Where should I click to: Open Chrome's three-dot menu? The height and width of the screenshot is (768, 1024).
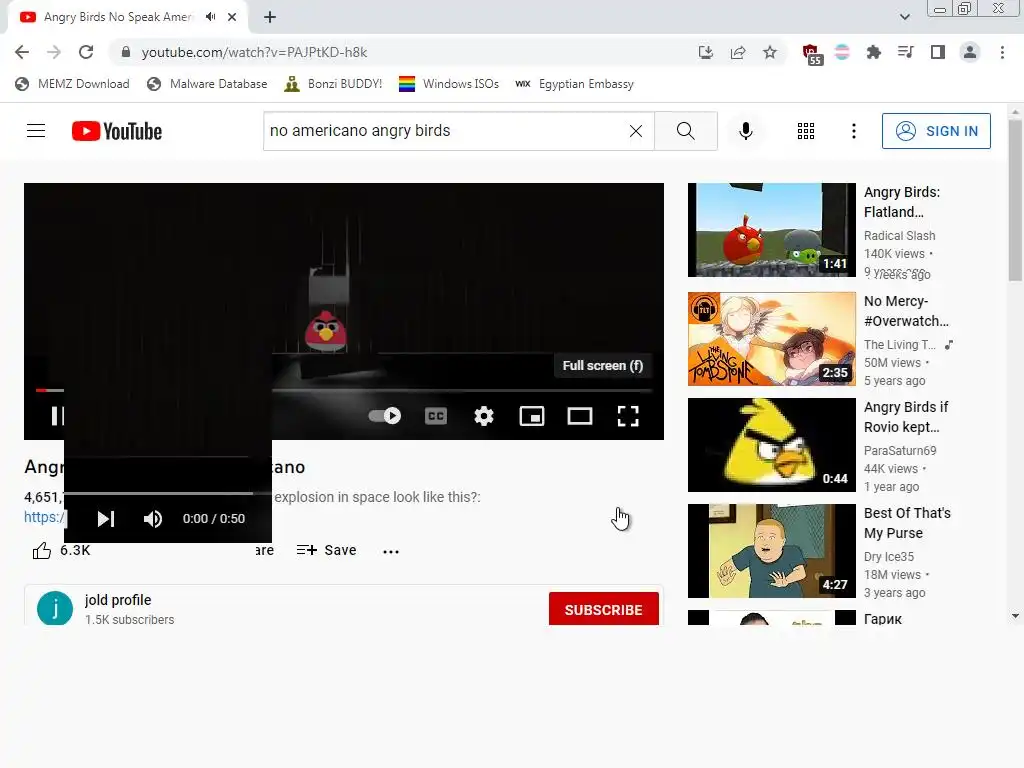[x=1002, y=52]
